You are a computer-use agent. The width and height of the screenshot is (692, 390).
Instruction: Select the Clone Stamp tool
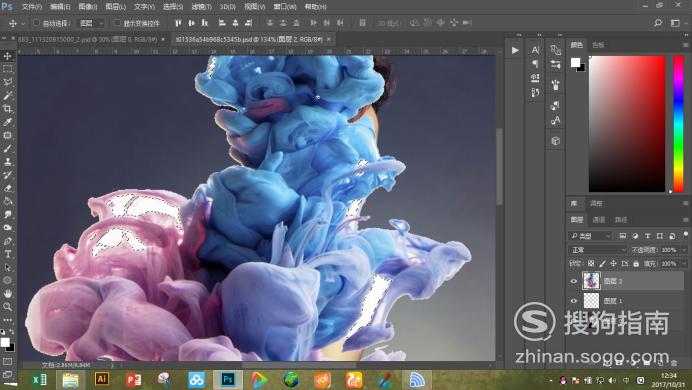8,162
